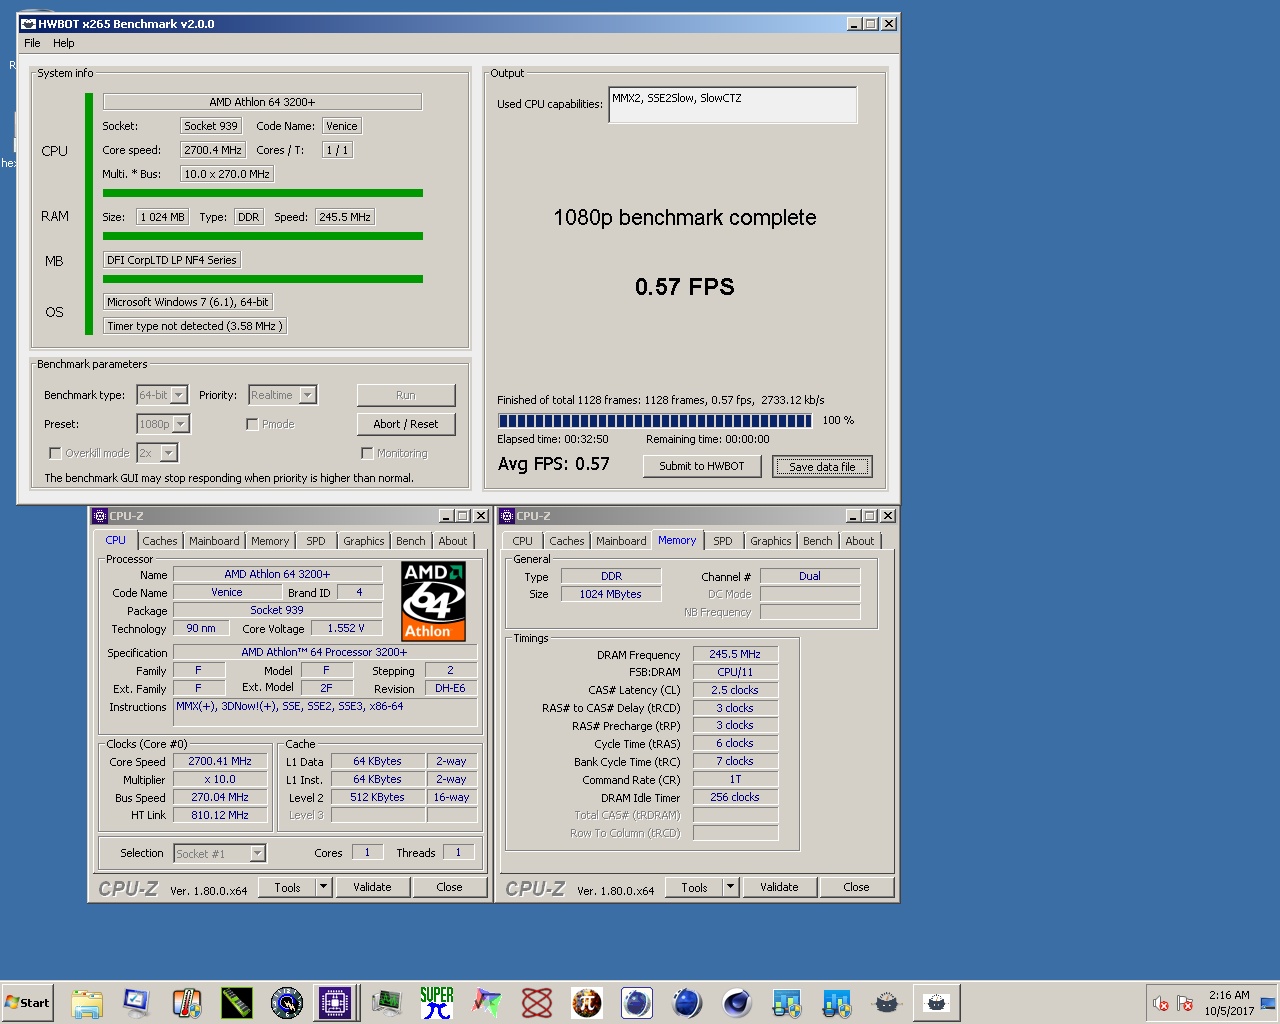The width and height of the screenshot is (1280, 1024).
Task: Open the File menu in HWBOT x265
Action: (32, 43)
